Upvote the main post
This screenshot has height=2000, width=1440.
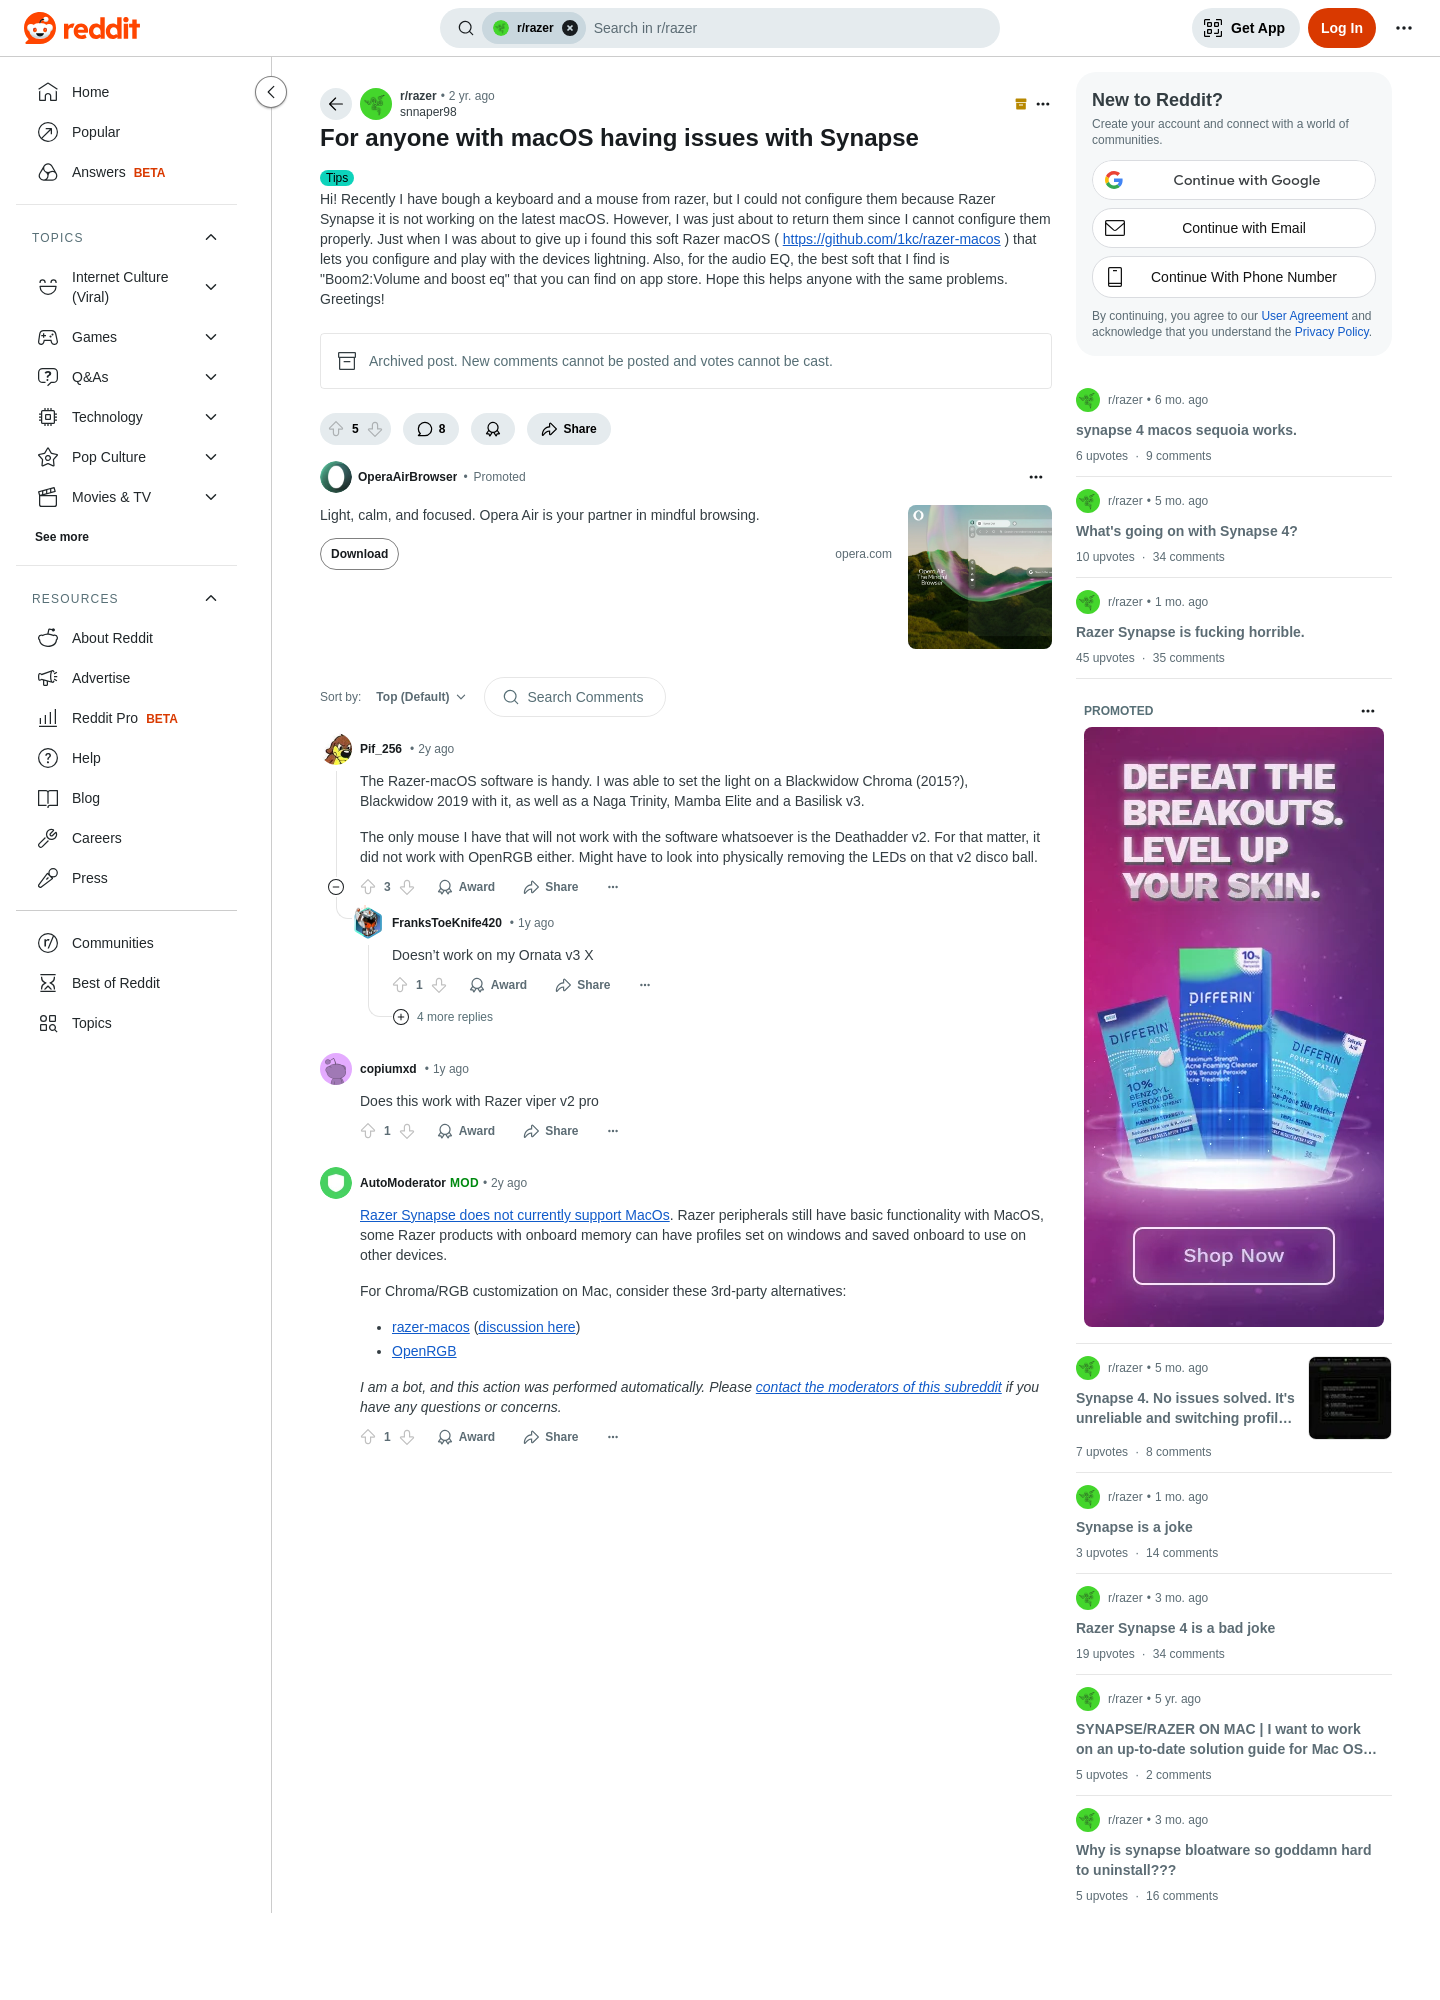click(336, 429)
